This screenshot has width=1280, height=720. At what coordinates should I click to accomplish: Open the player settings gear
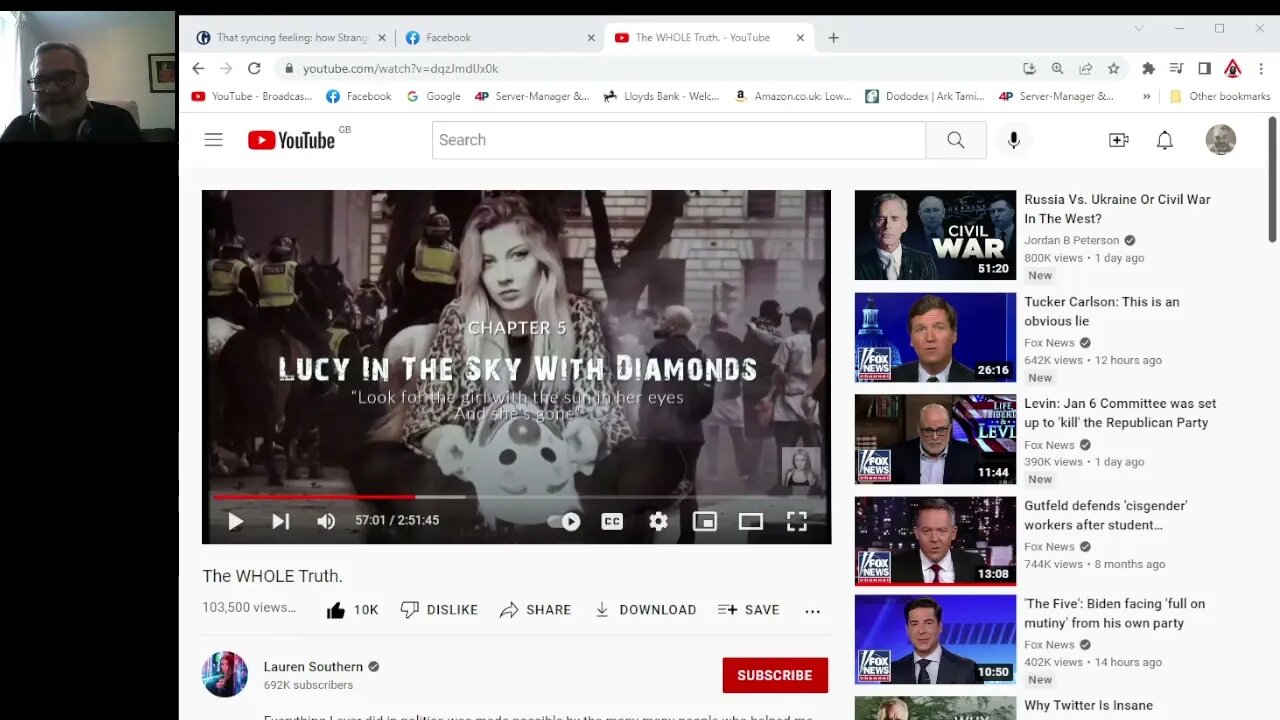click(x=658, y=521)
